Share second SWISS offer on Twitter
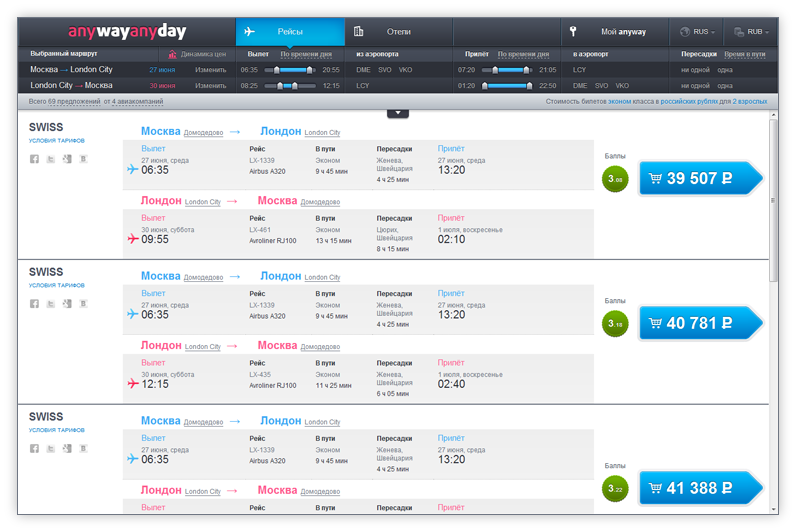The height and width of the screenshot is (532, 796). pyautogui.click(x=51, y=304)
